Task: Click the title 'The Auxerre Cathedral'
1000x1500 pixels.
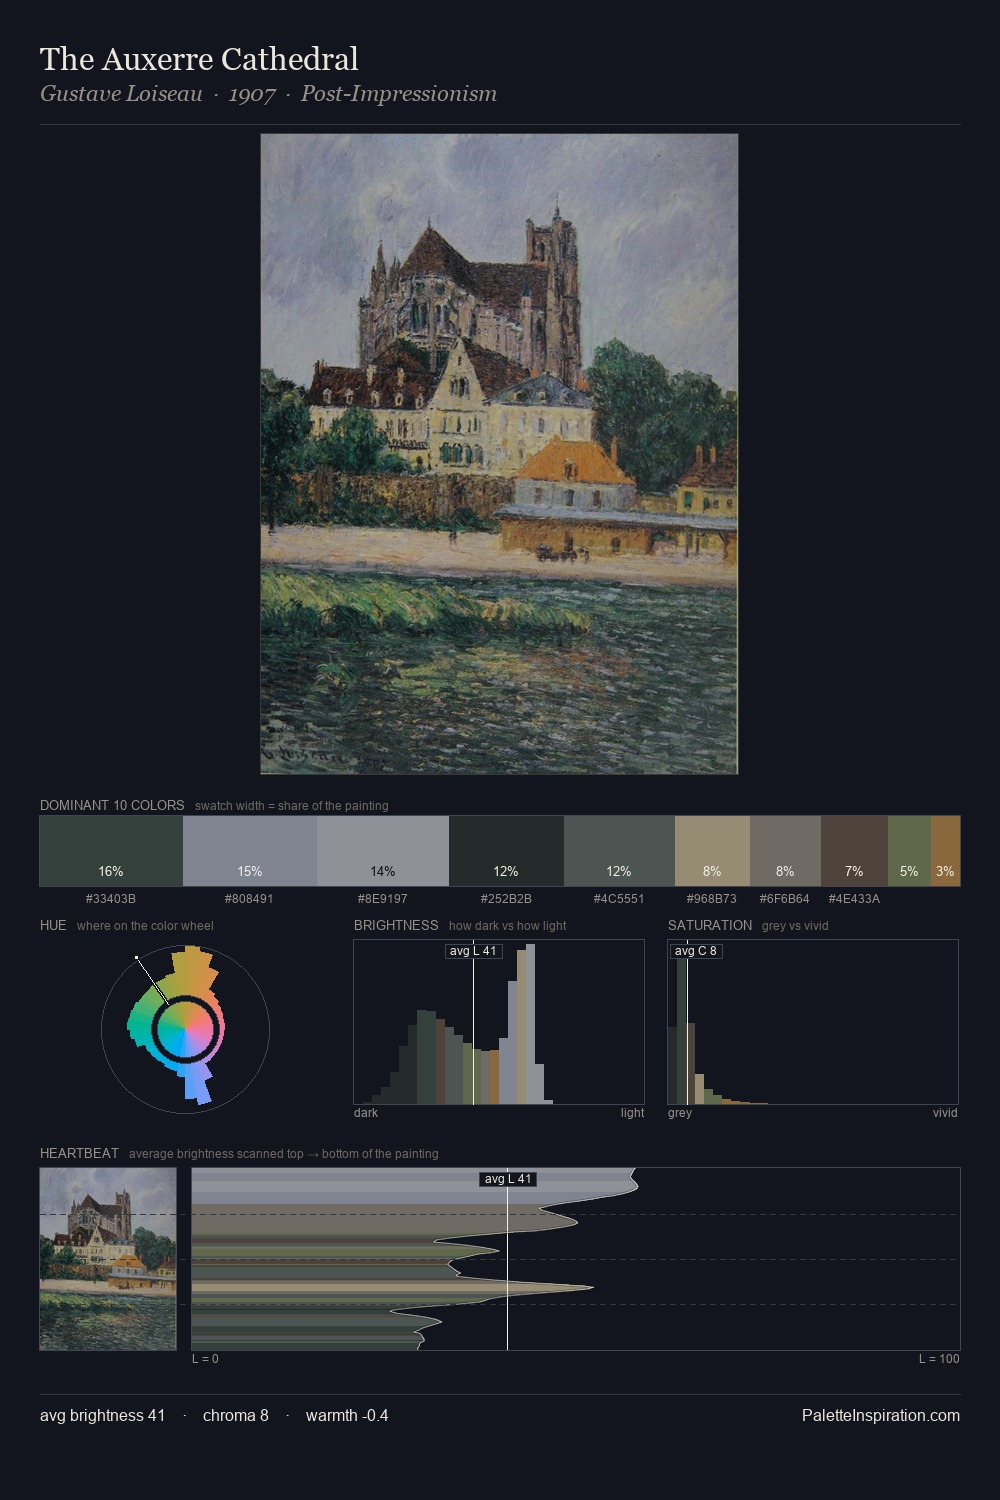Action: pos(199,59)
